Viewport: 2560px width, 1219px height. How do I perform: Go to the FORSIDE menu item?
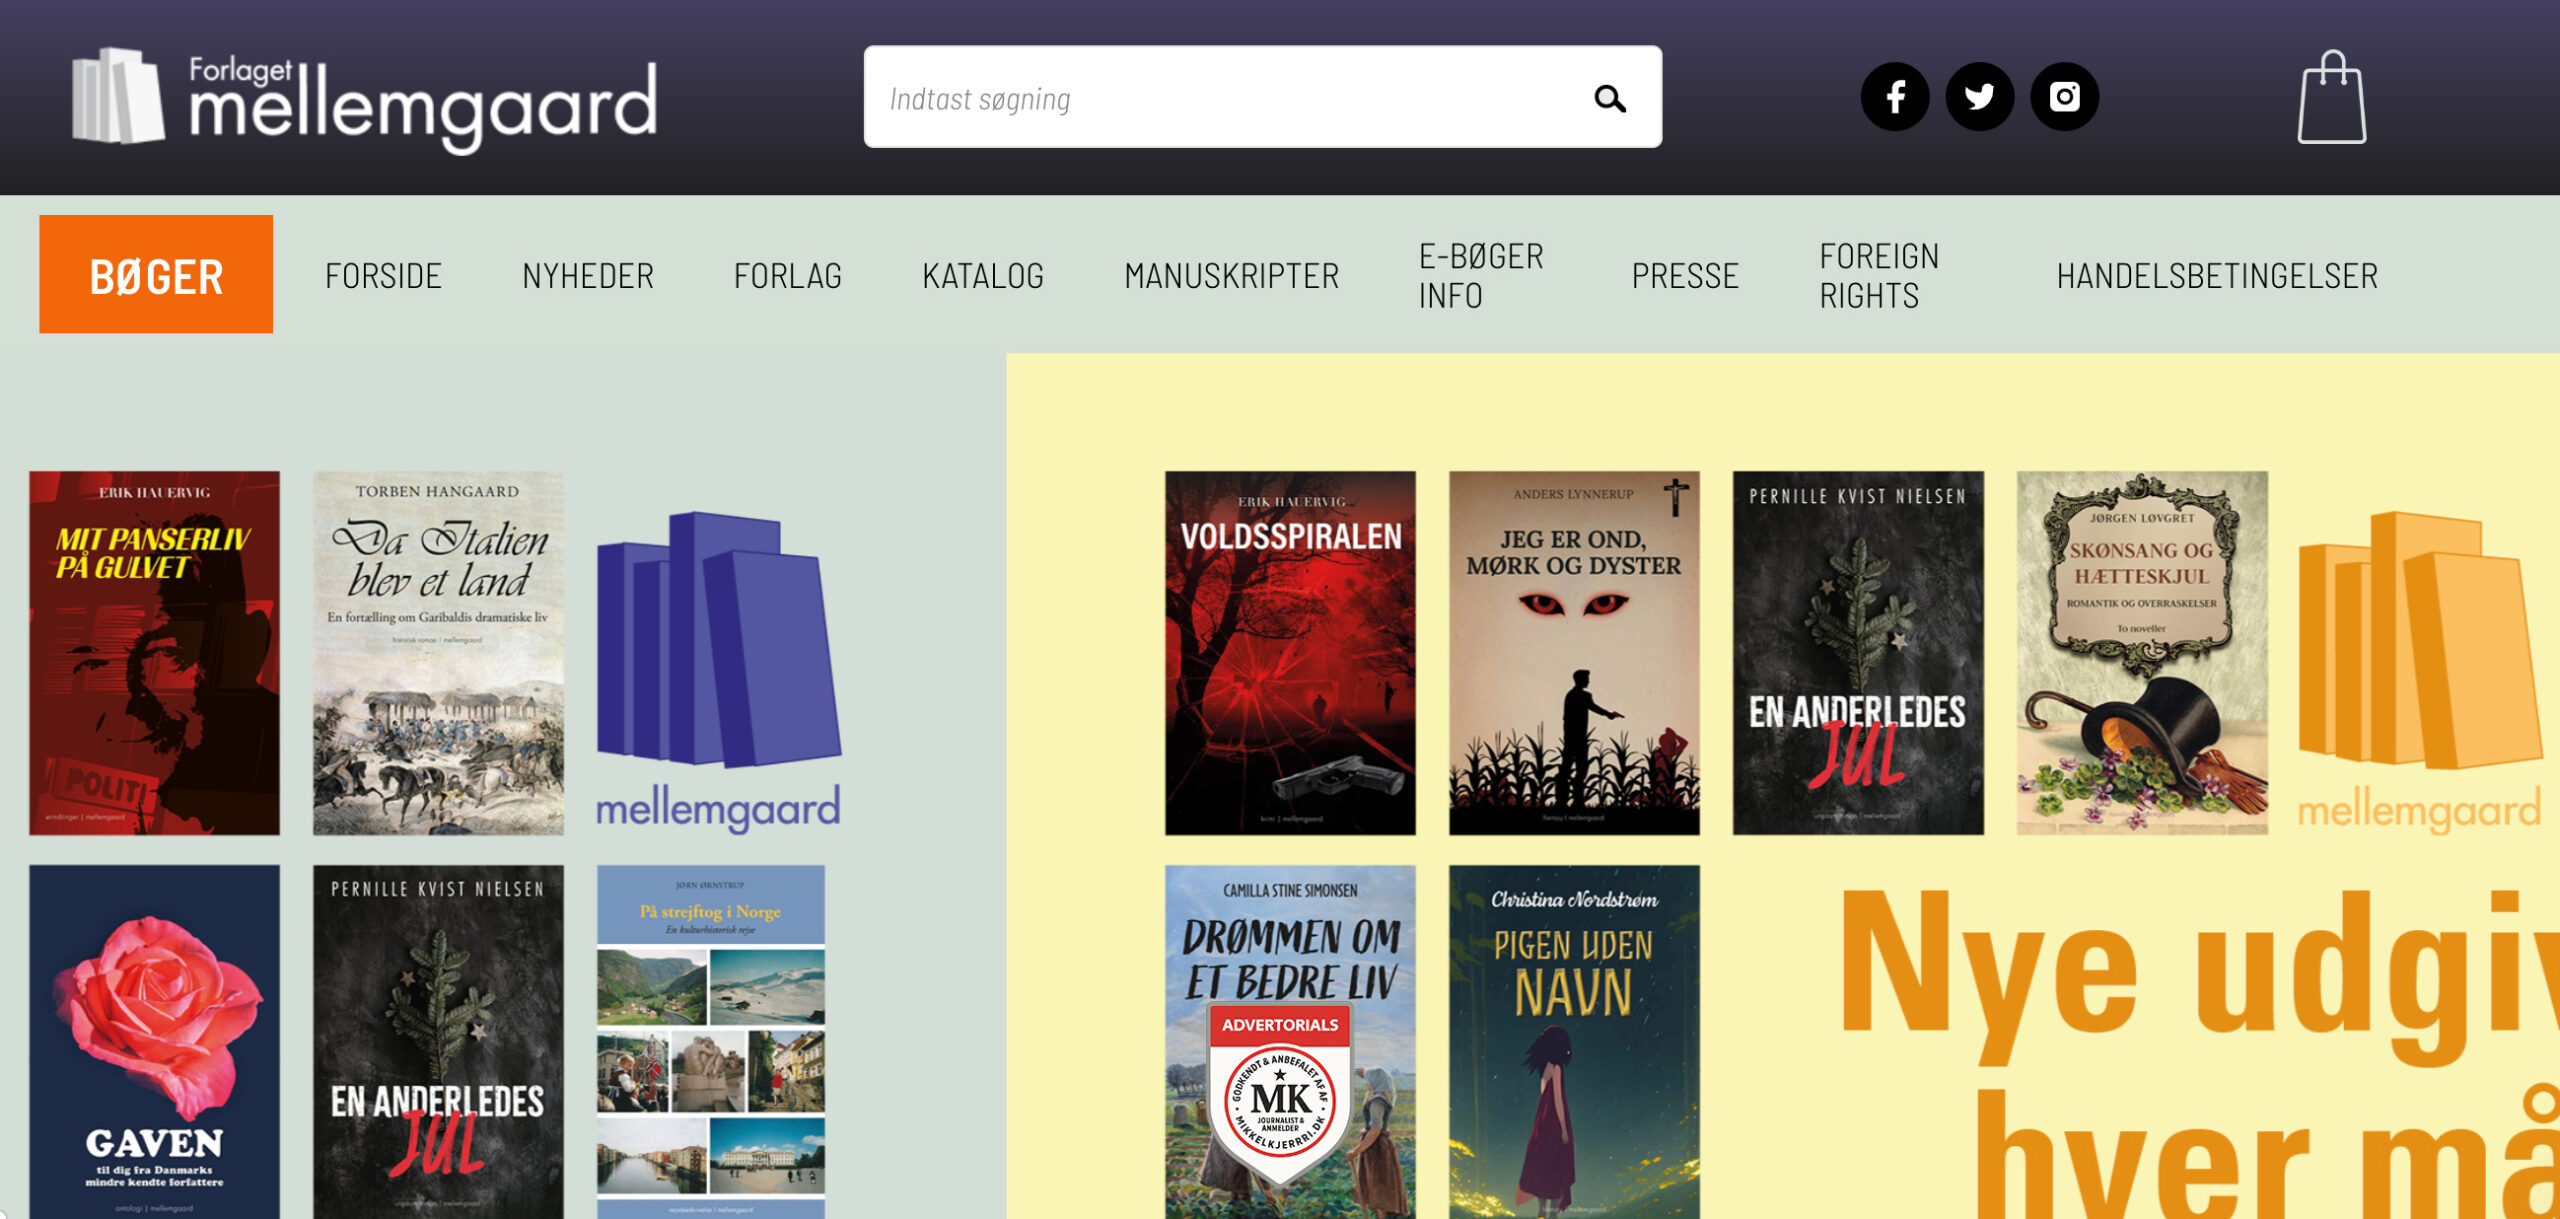383,276
